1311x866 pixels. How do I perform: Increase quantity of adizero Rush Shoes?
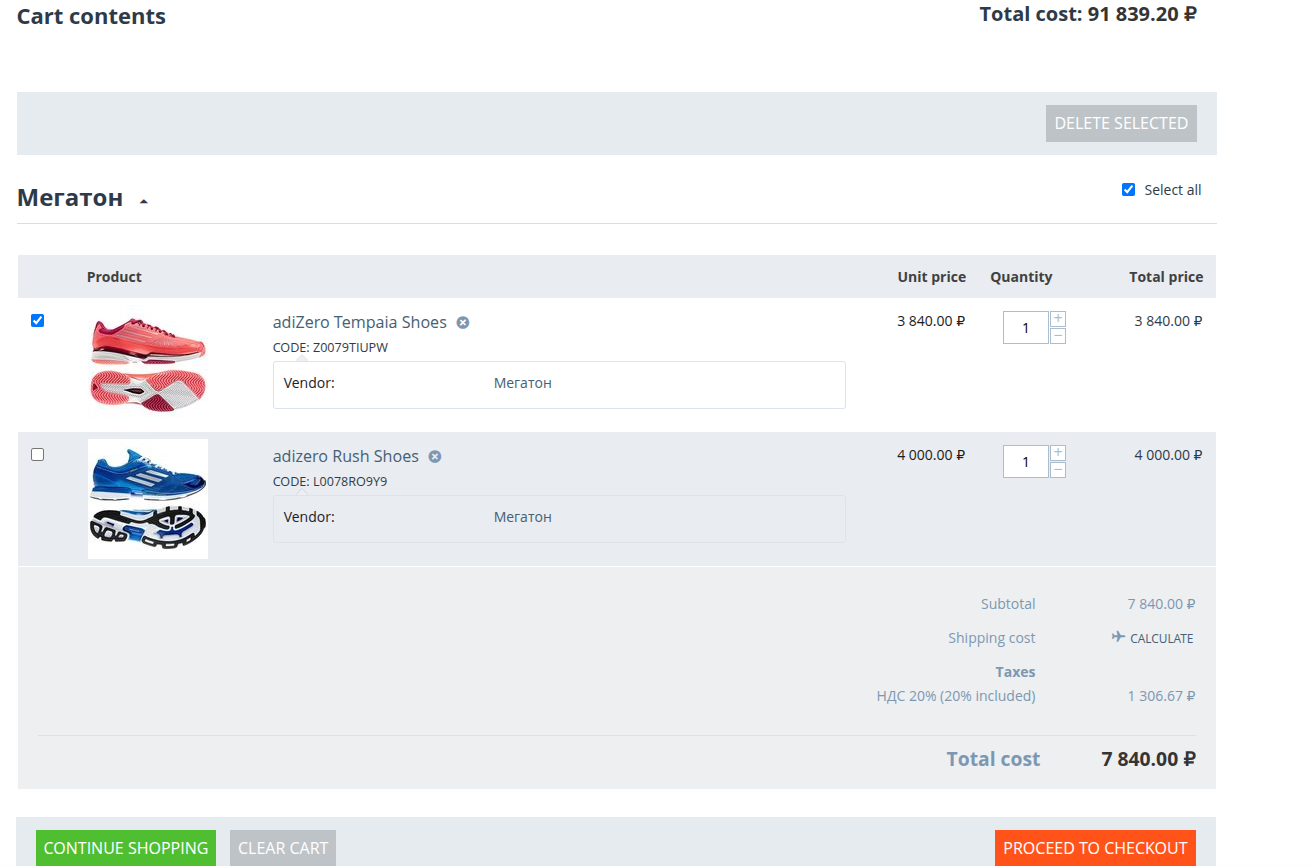click(x=1058, y=453)
